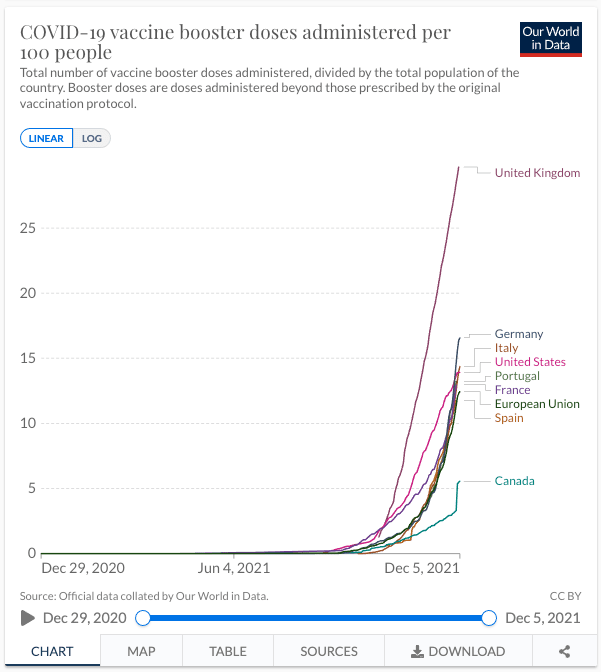Select the LINEAR scale option

pyautogui.click(x=47, y=138)
